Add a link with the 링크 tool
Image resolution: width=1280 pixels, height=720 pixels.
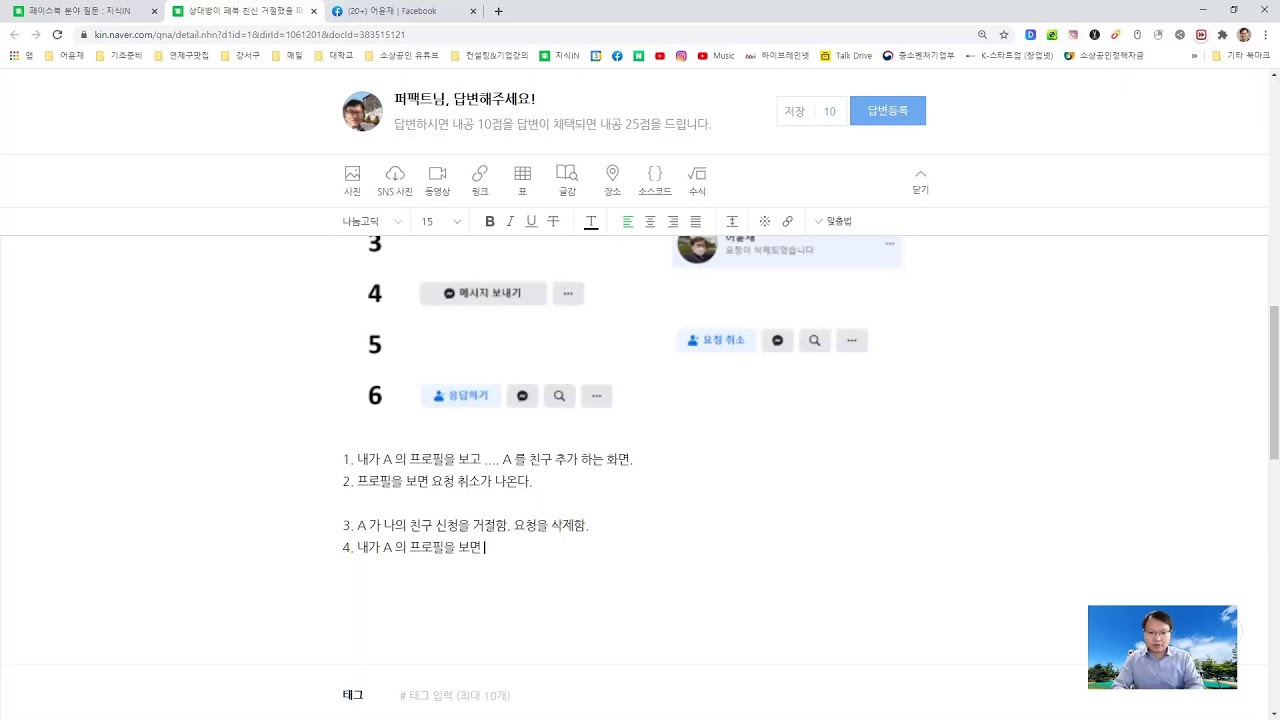tap(480, 181)
